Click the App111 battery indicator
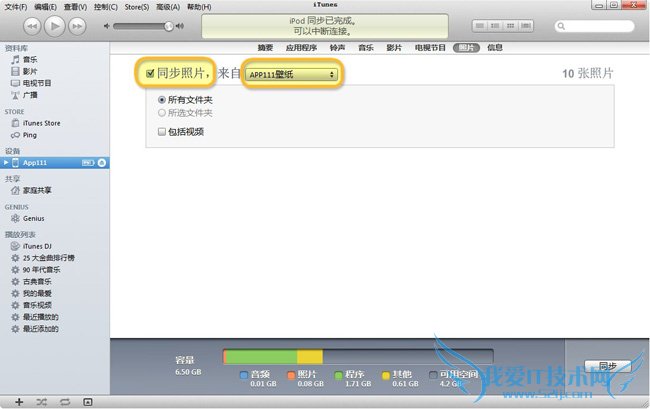This screenshot has height=409, width=650. [x=88, y=163]
